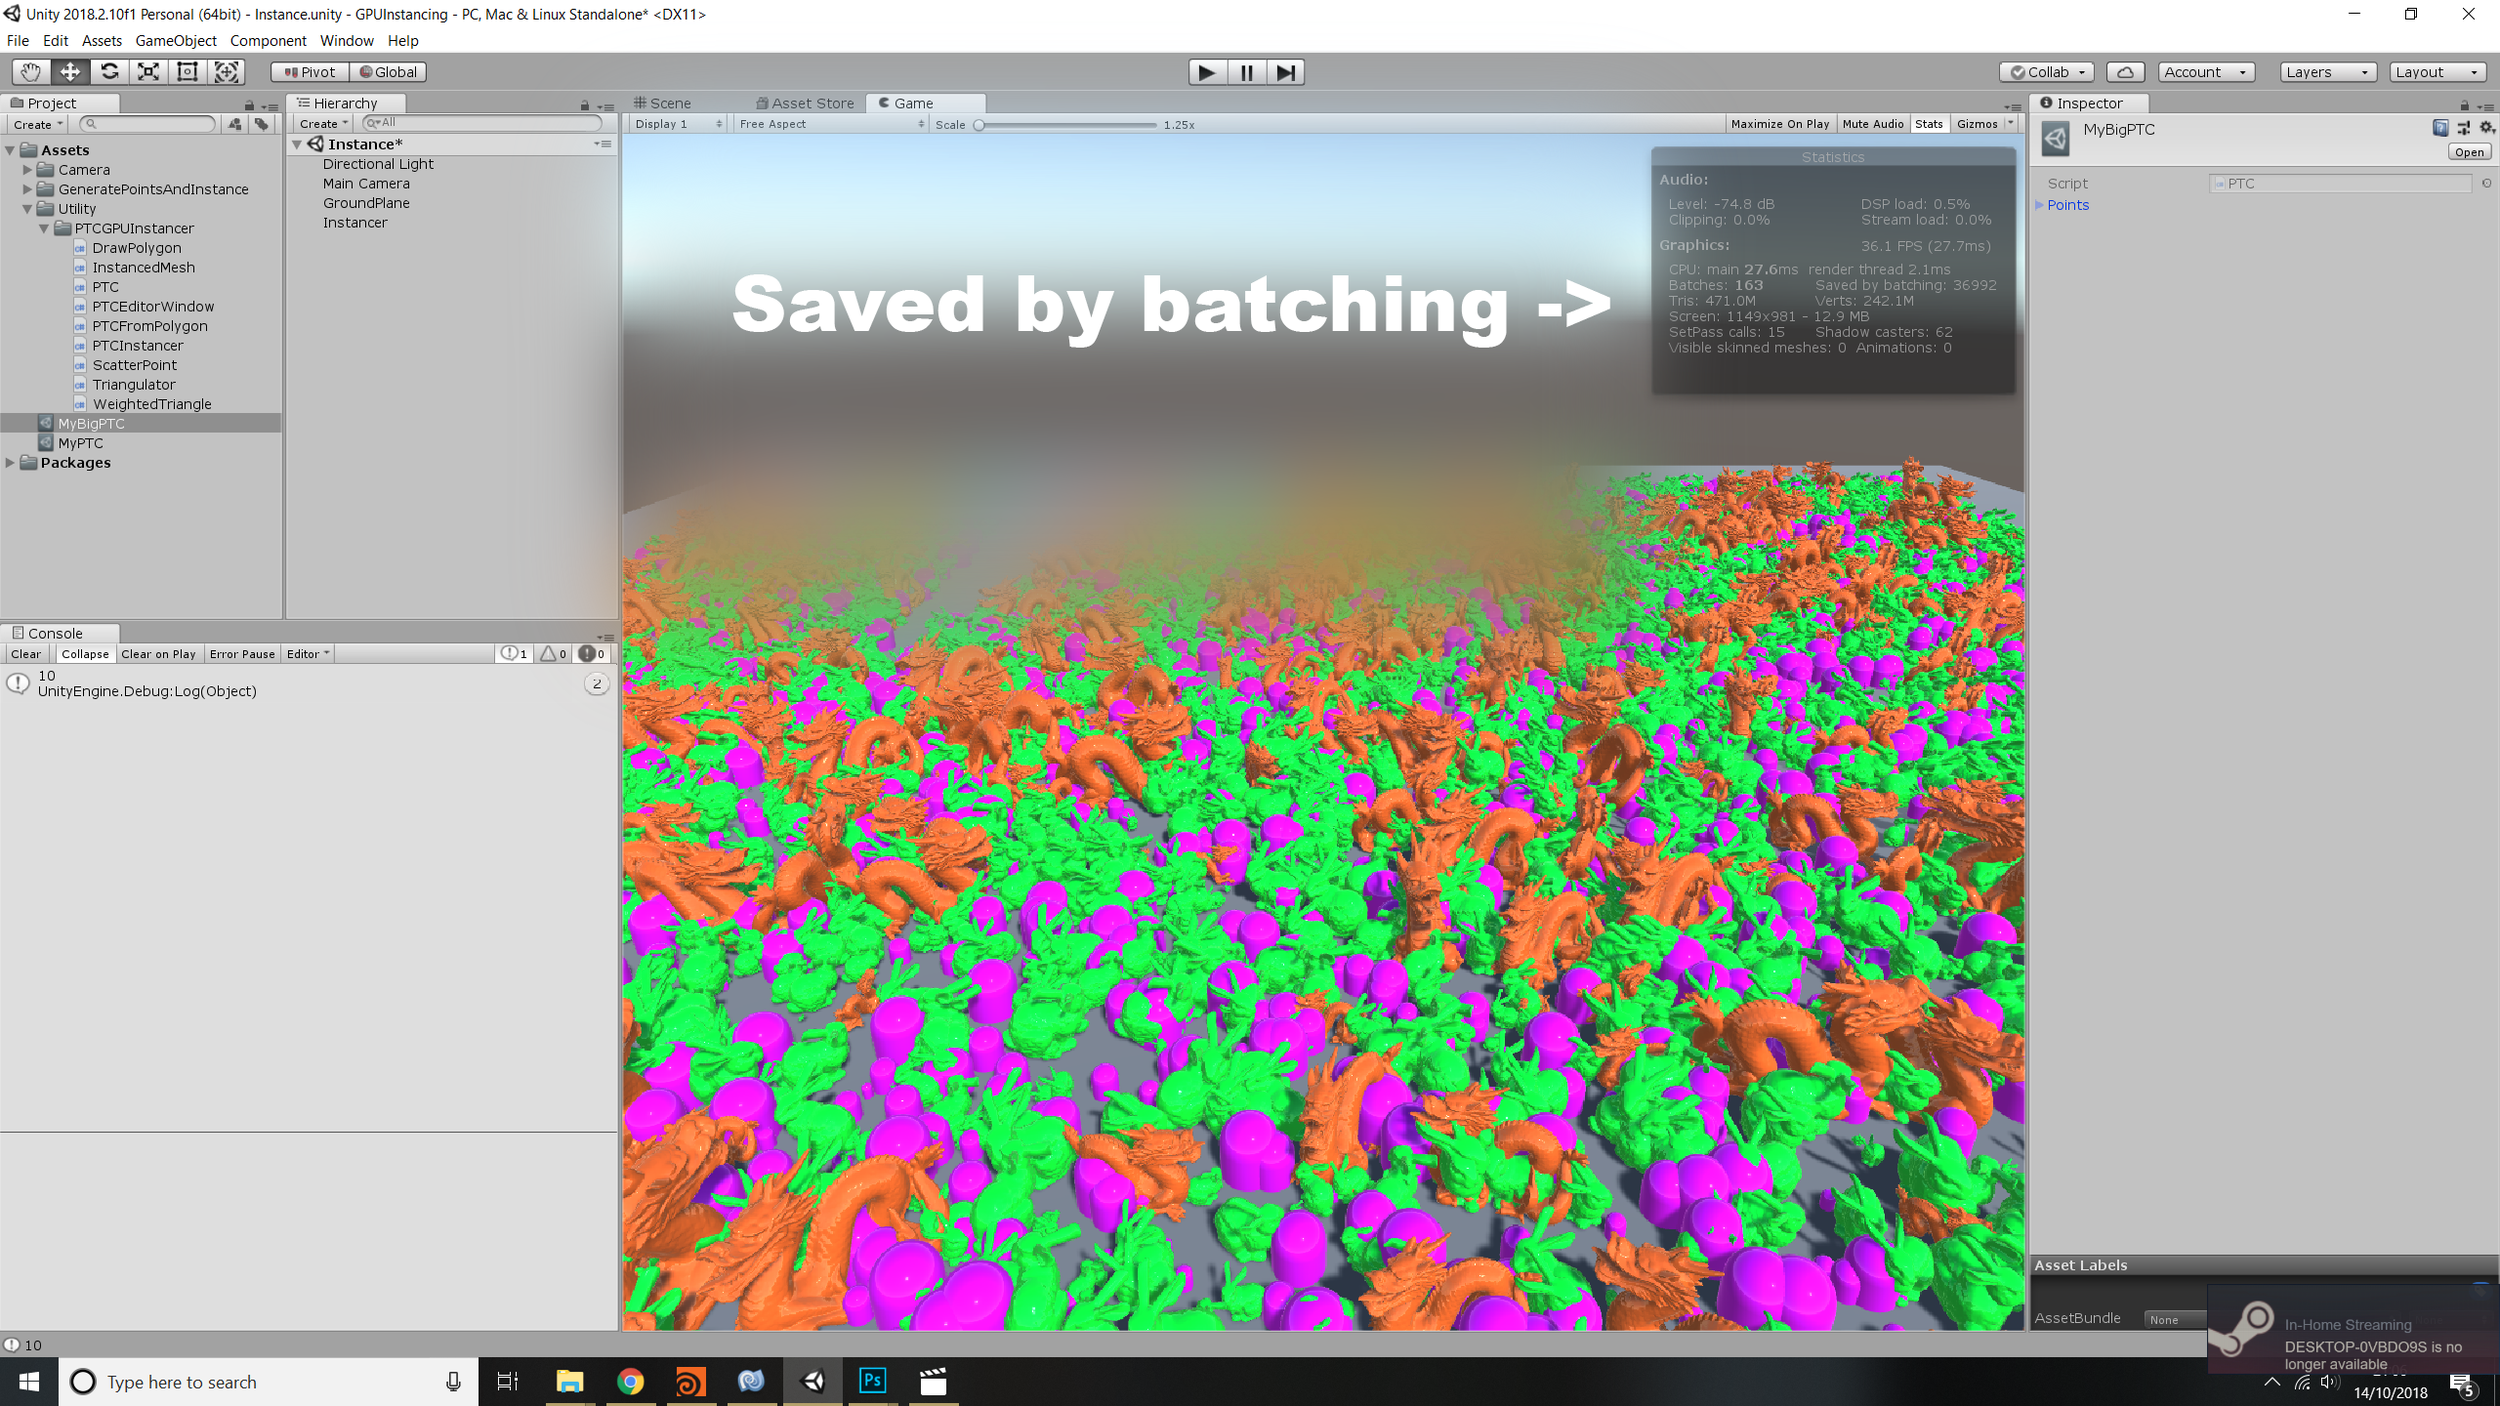Viewport: 2500px width, 1406px height.
Task: Open Display 1 dropdown
Action: pos(678,124)
